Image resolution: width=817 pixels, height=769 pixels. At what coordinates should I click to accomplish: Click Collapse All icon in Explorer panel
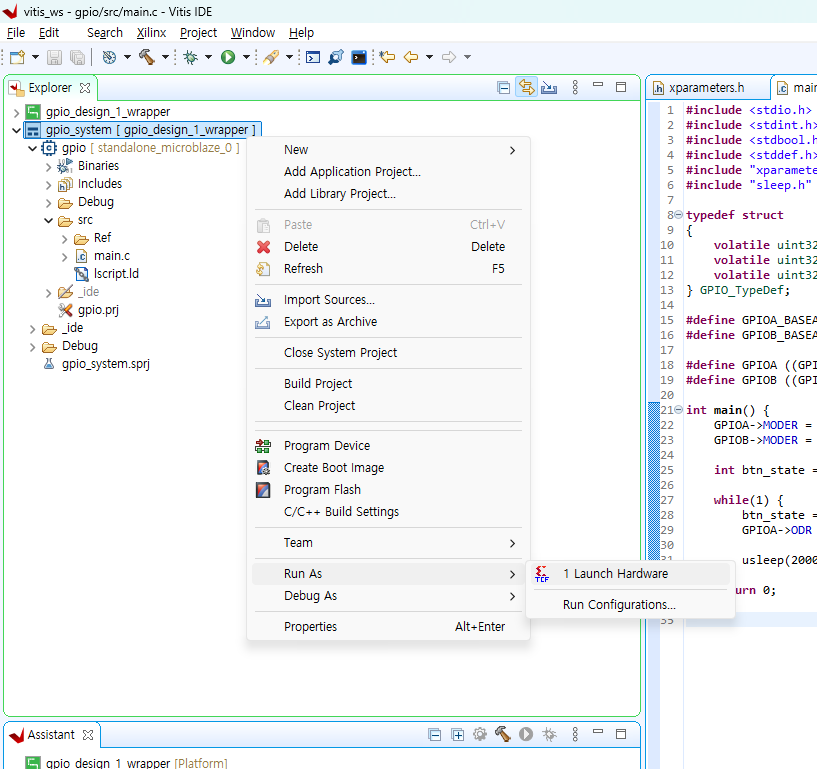point(504,88)
